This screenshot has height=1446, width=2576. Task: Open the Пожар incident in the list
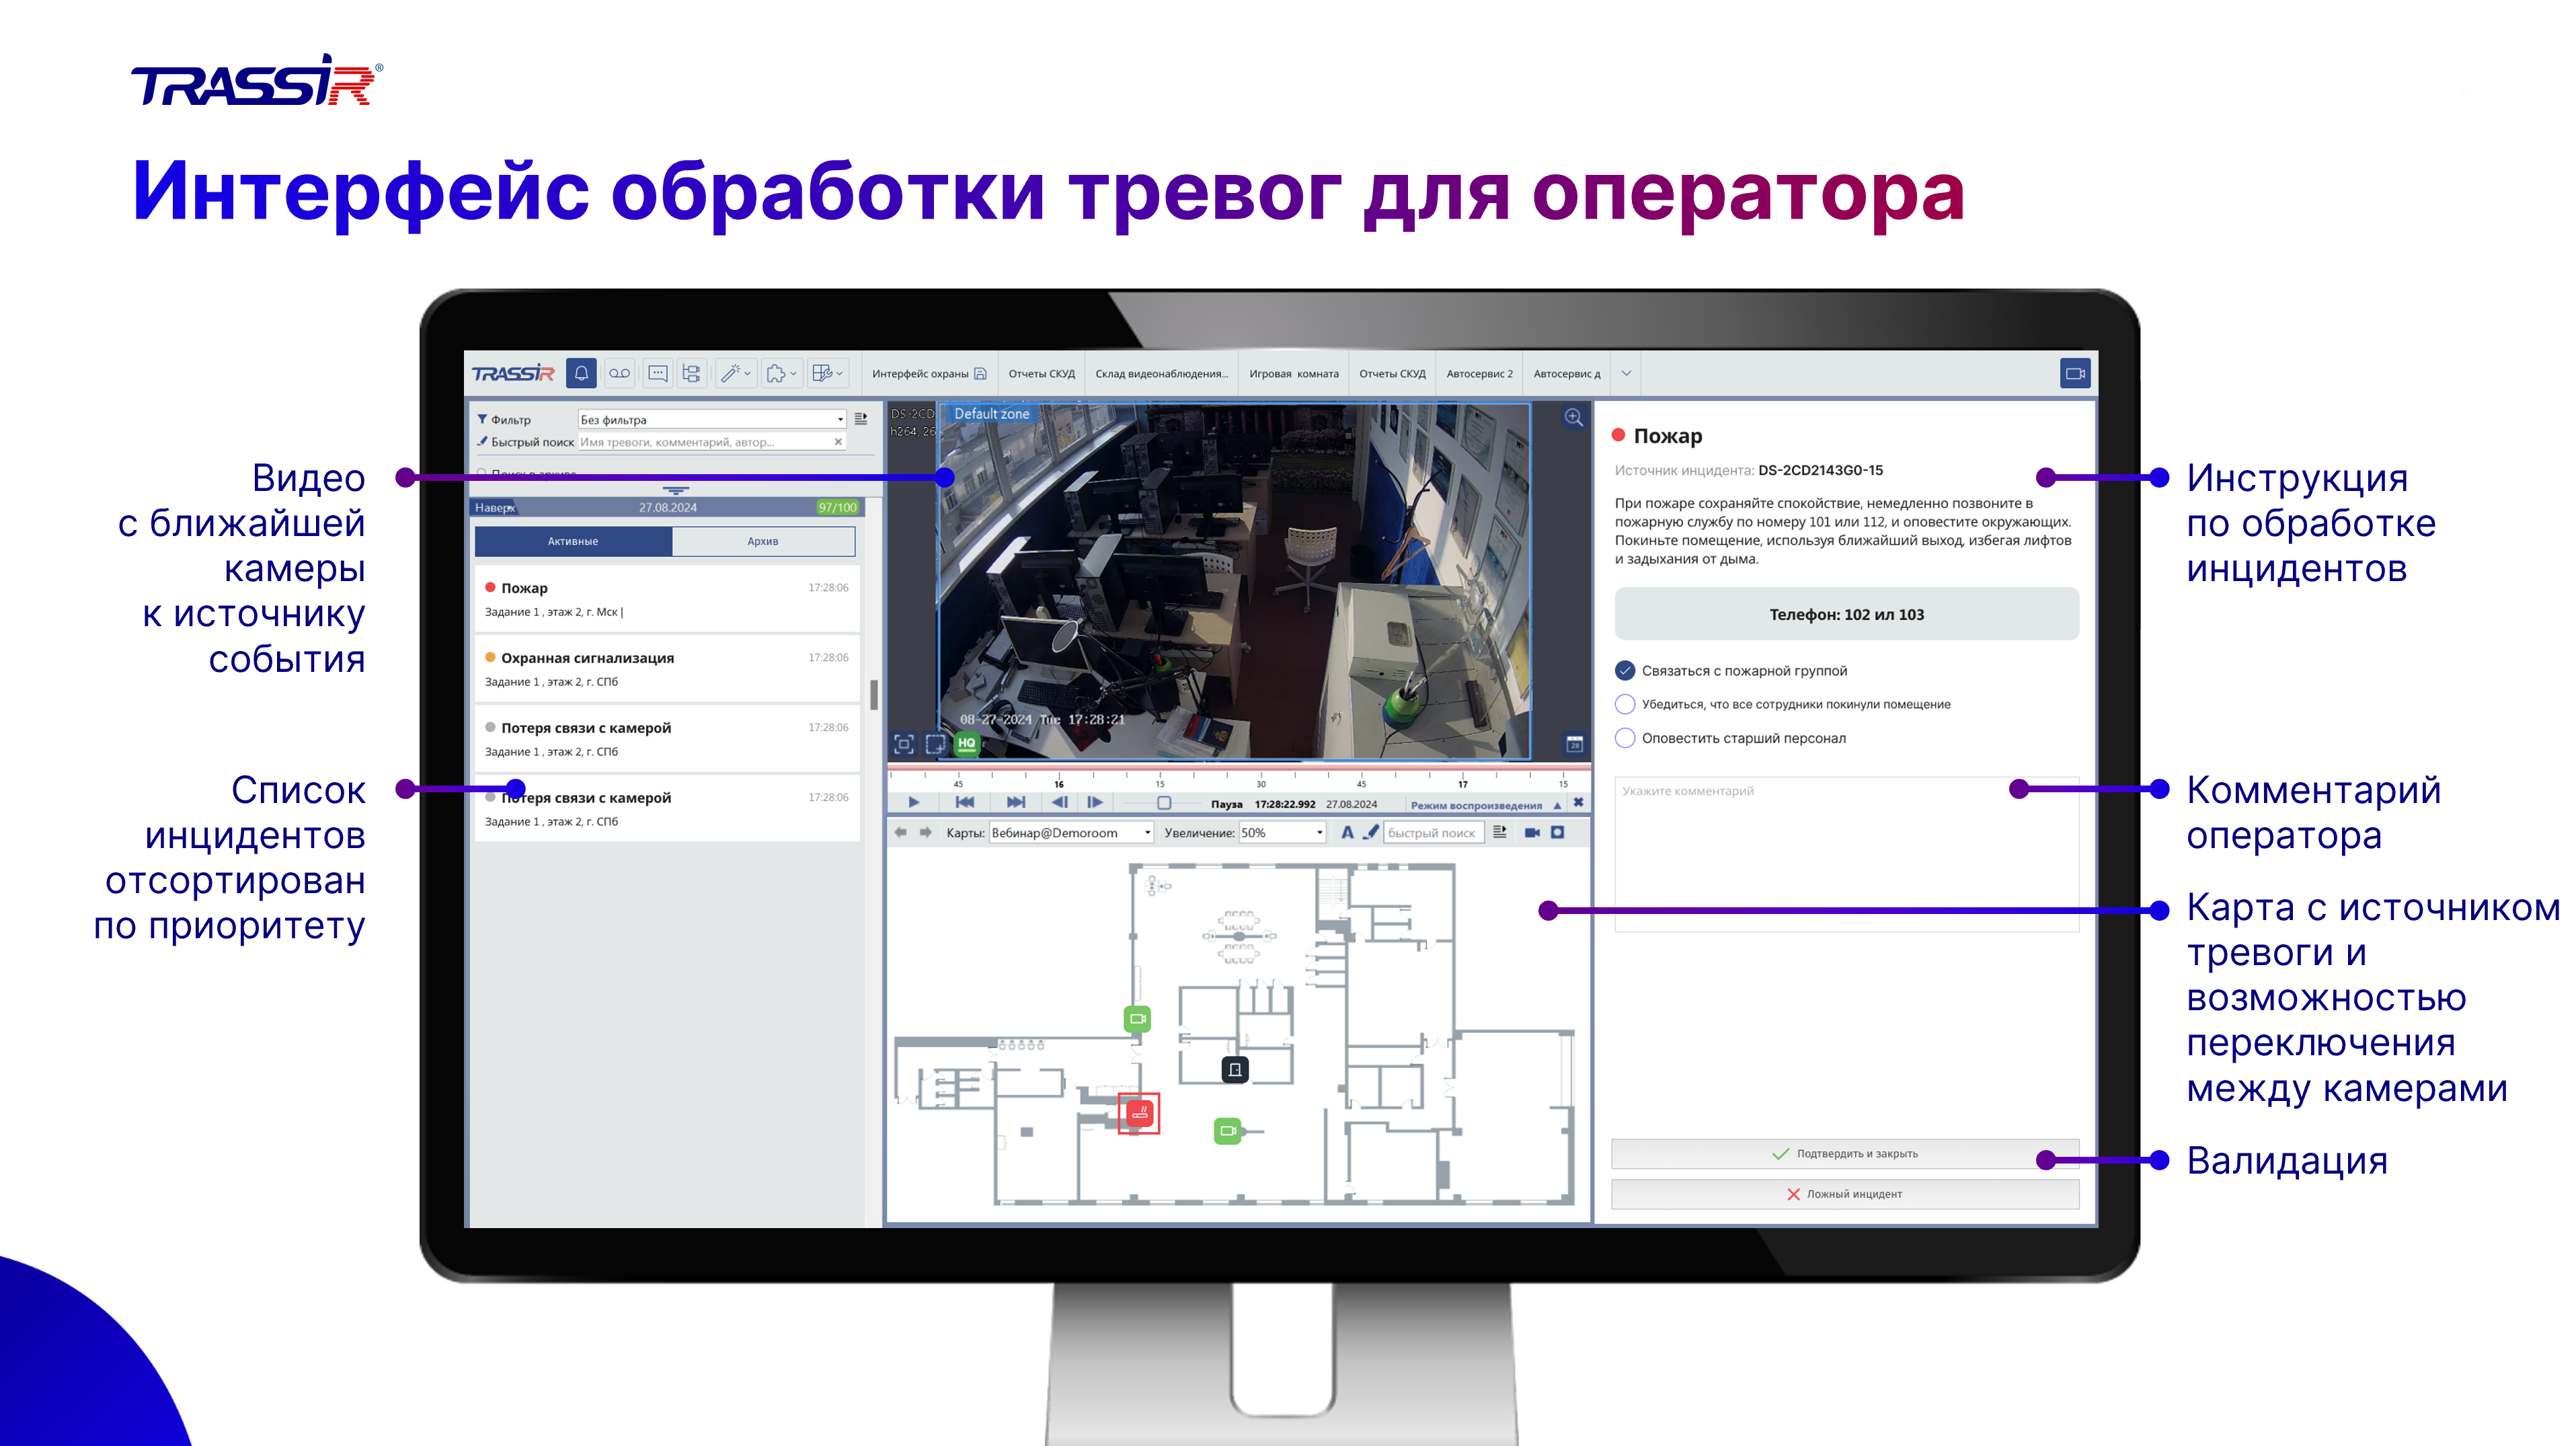coord(666,599)
